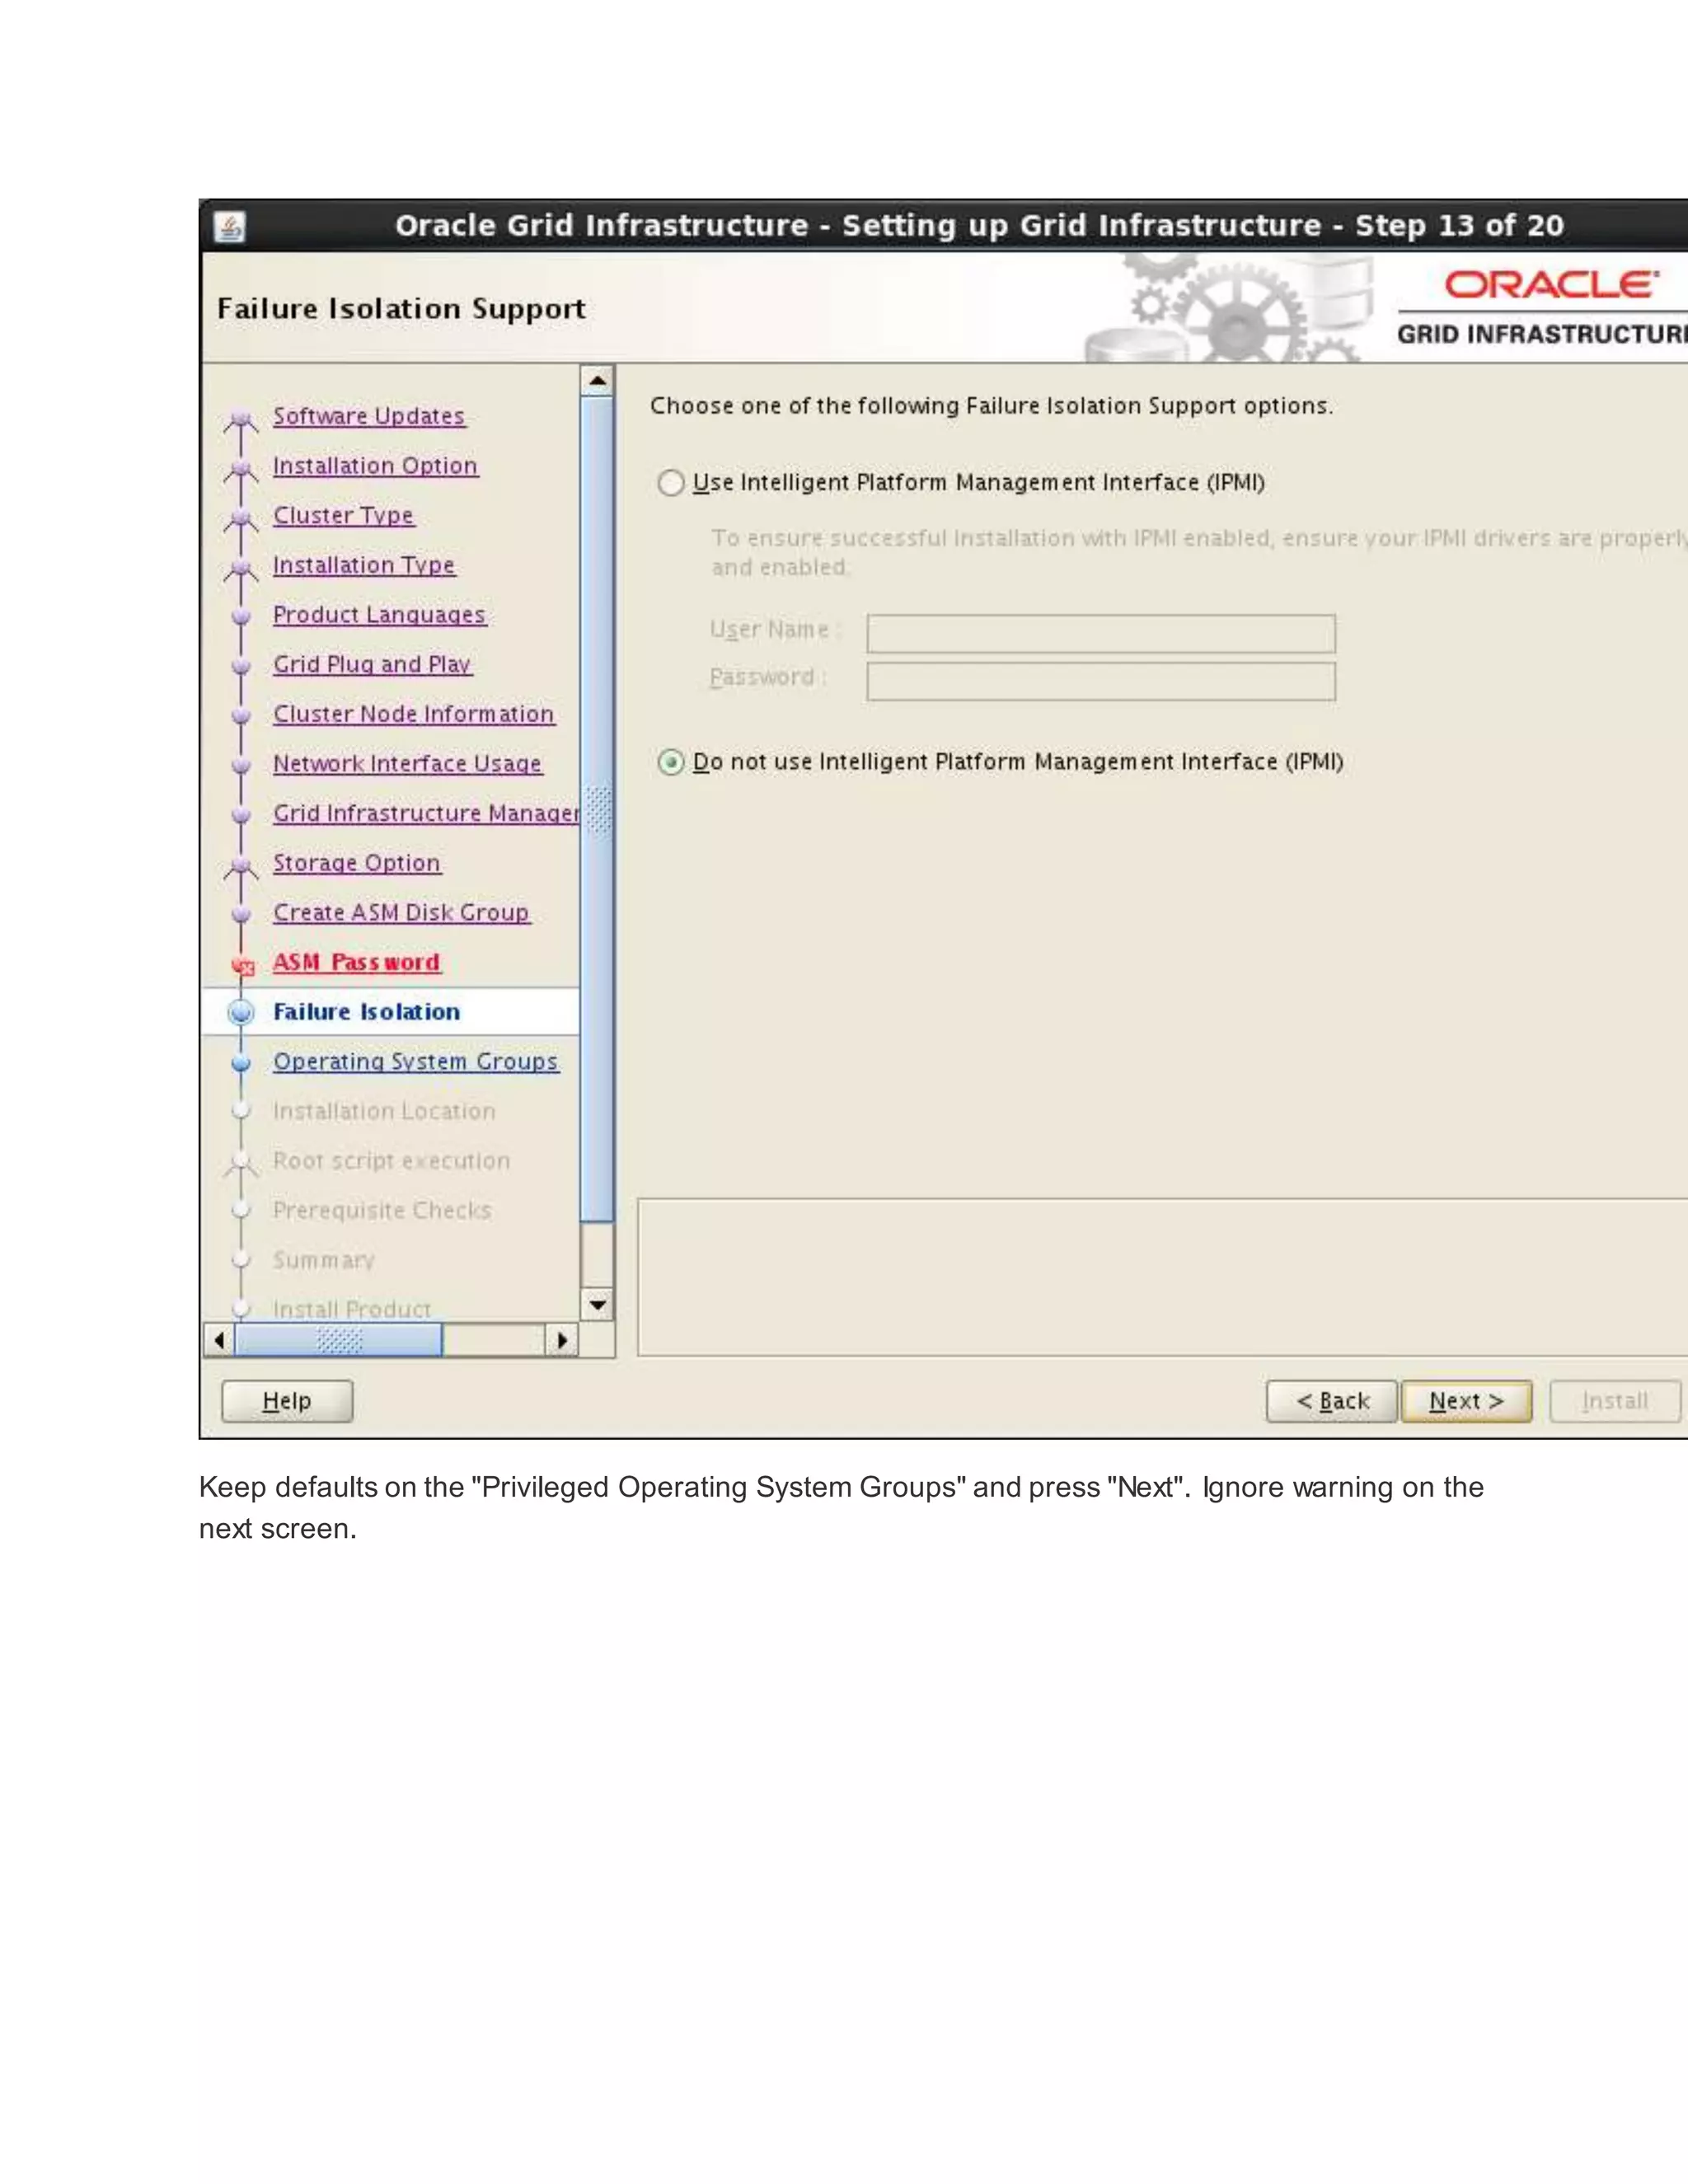Click the greyed Install button
1688x2184 pixels.
(1615, 1401)
